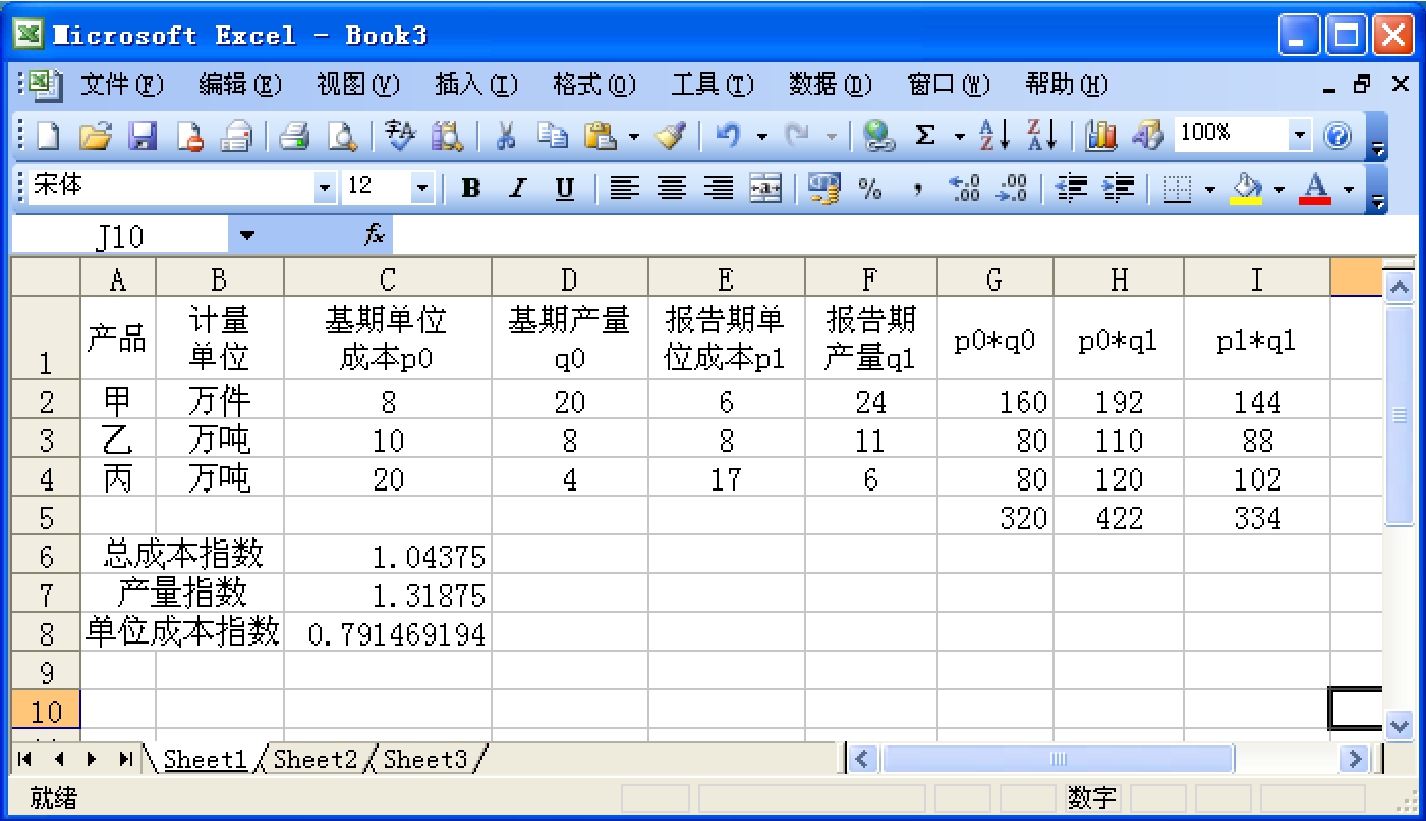Open the zoom percentage dropdown

pyautogui.click(x=1300, y=135)
